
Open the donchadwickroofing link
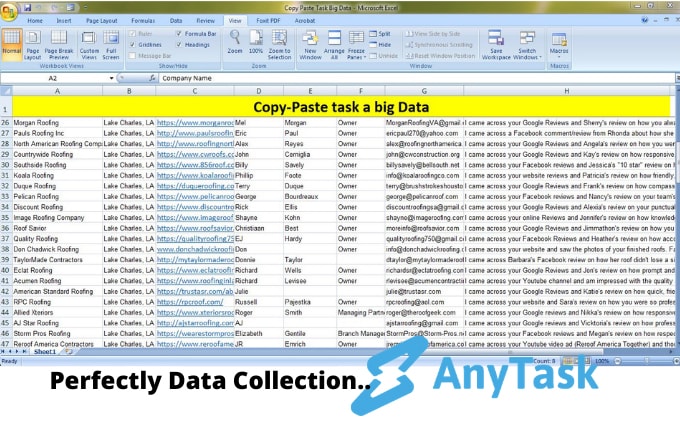tap(195, 249)
